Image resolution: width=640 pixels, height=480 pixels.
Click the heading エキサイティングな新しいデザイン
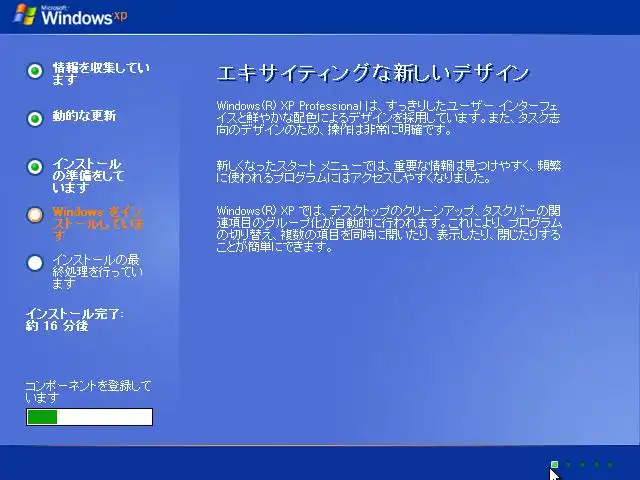373,73
